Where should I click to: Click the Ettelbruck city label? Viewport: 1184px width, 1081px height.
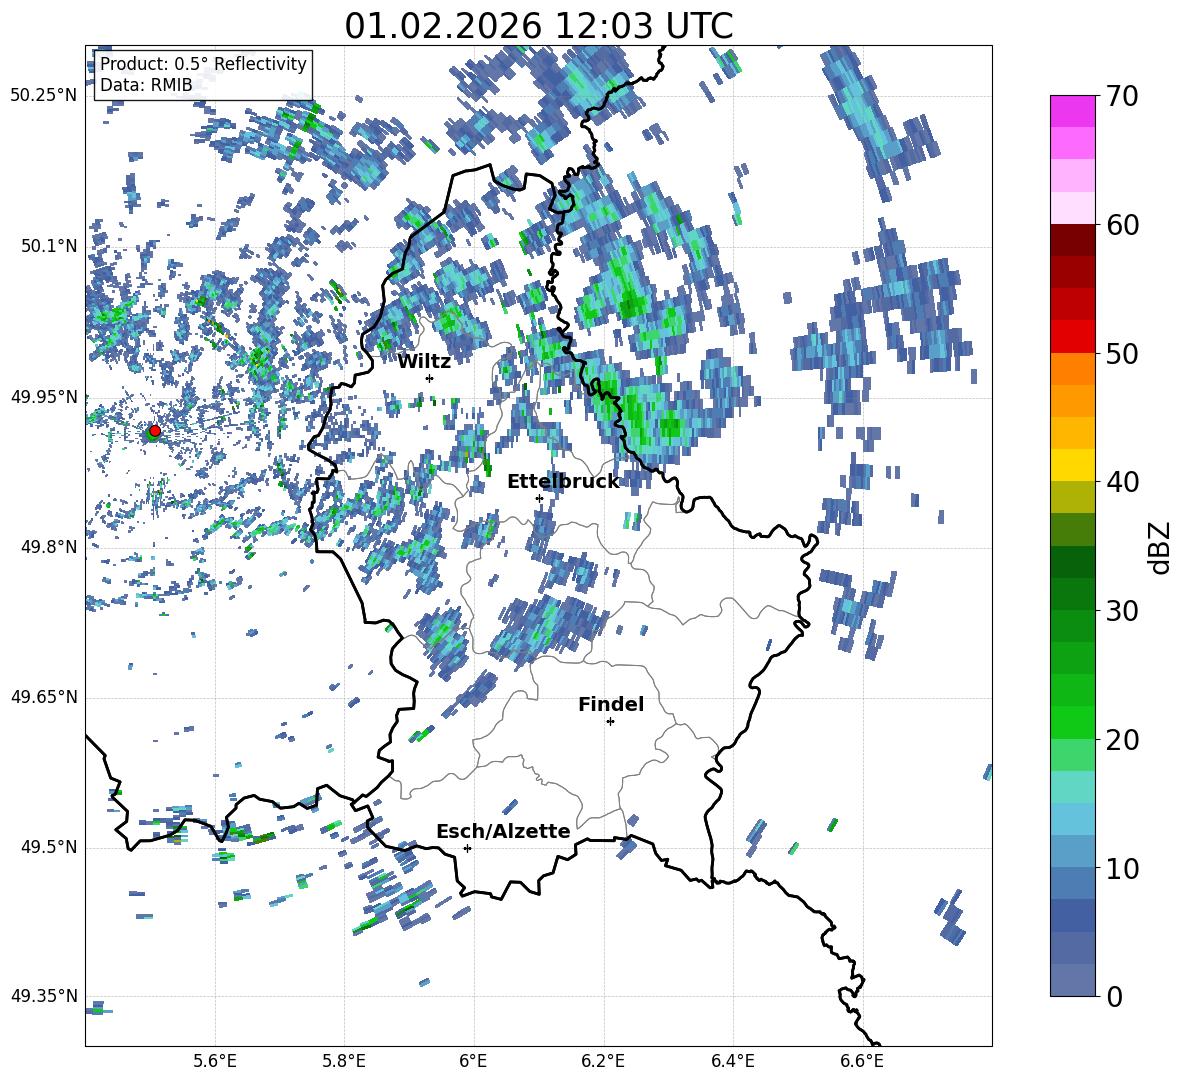click(x=563, y=482)
